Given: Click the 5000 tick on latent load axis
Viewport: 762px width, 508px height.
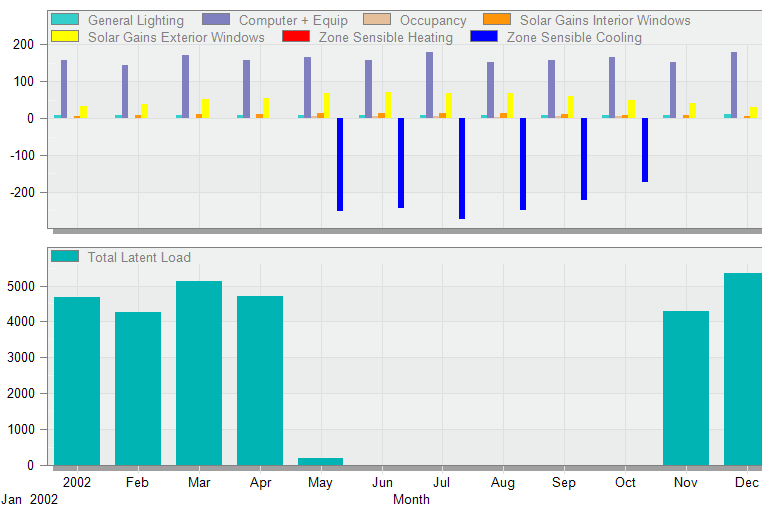Looking at the screenshot, I should pos(21,286).
